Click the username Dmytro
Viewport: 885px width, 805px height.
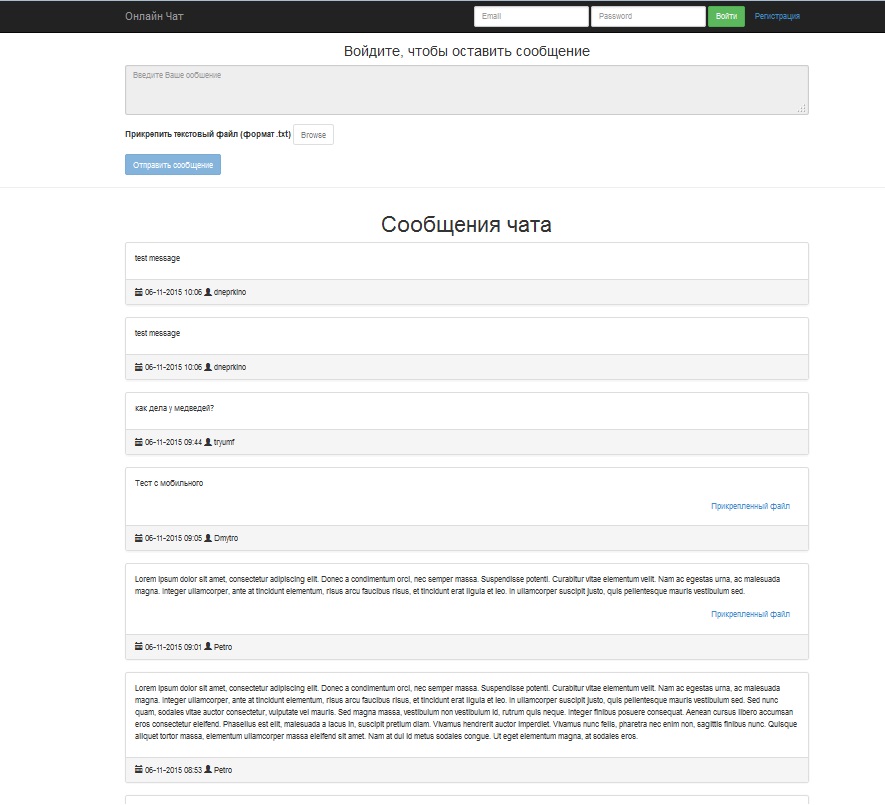226,539
